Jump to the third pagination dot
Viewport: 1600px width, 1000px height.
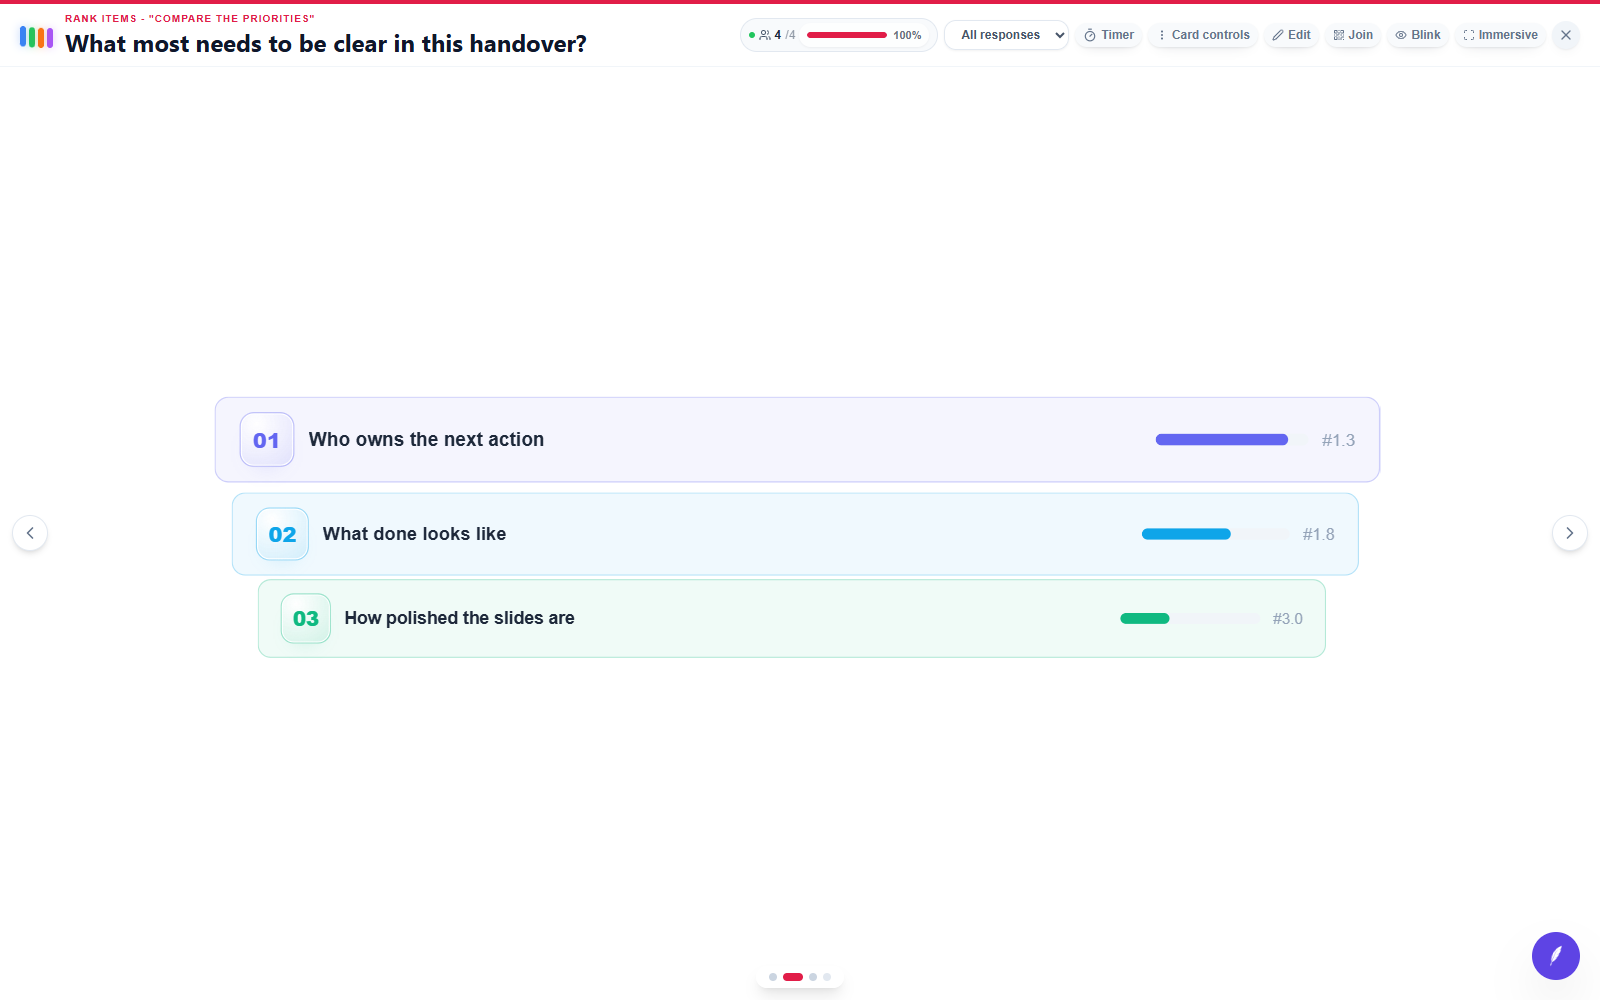click(813, 977)
